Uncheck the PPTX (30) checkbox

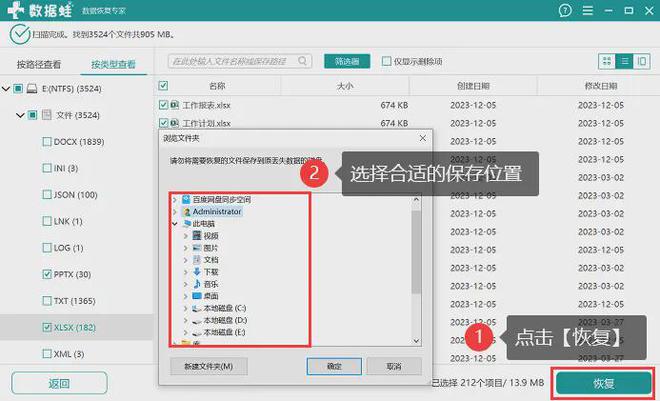[47, 274]
